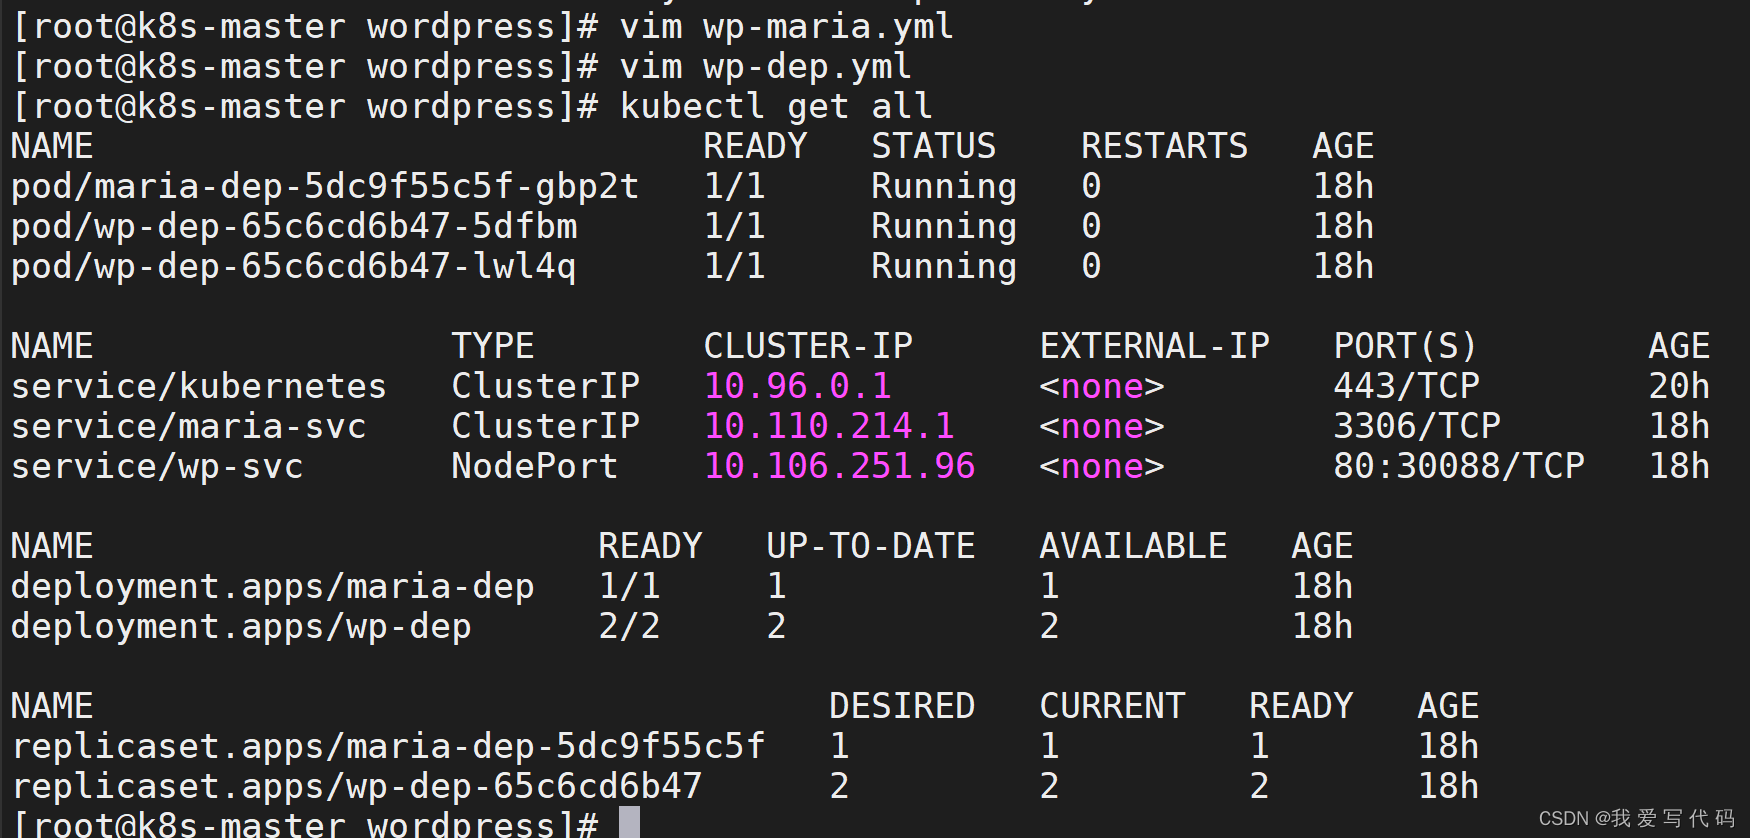Click ClusterIP type of service/kubernetes

coord(545,386)
